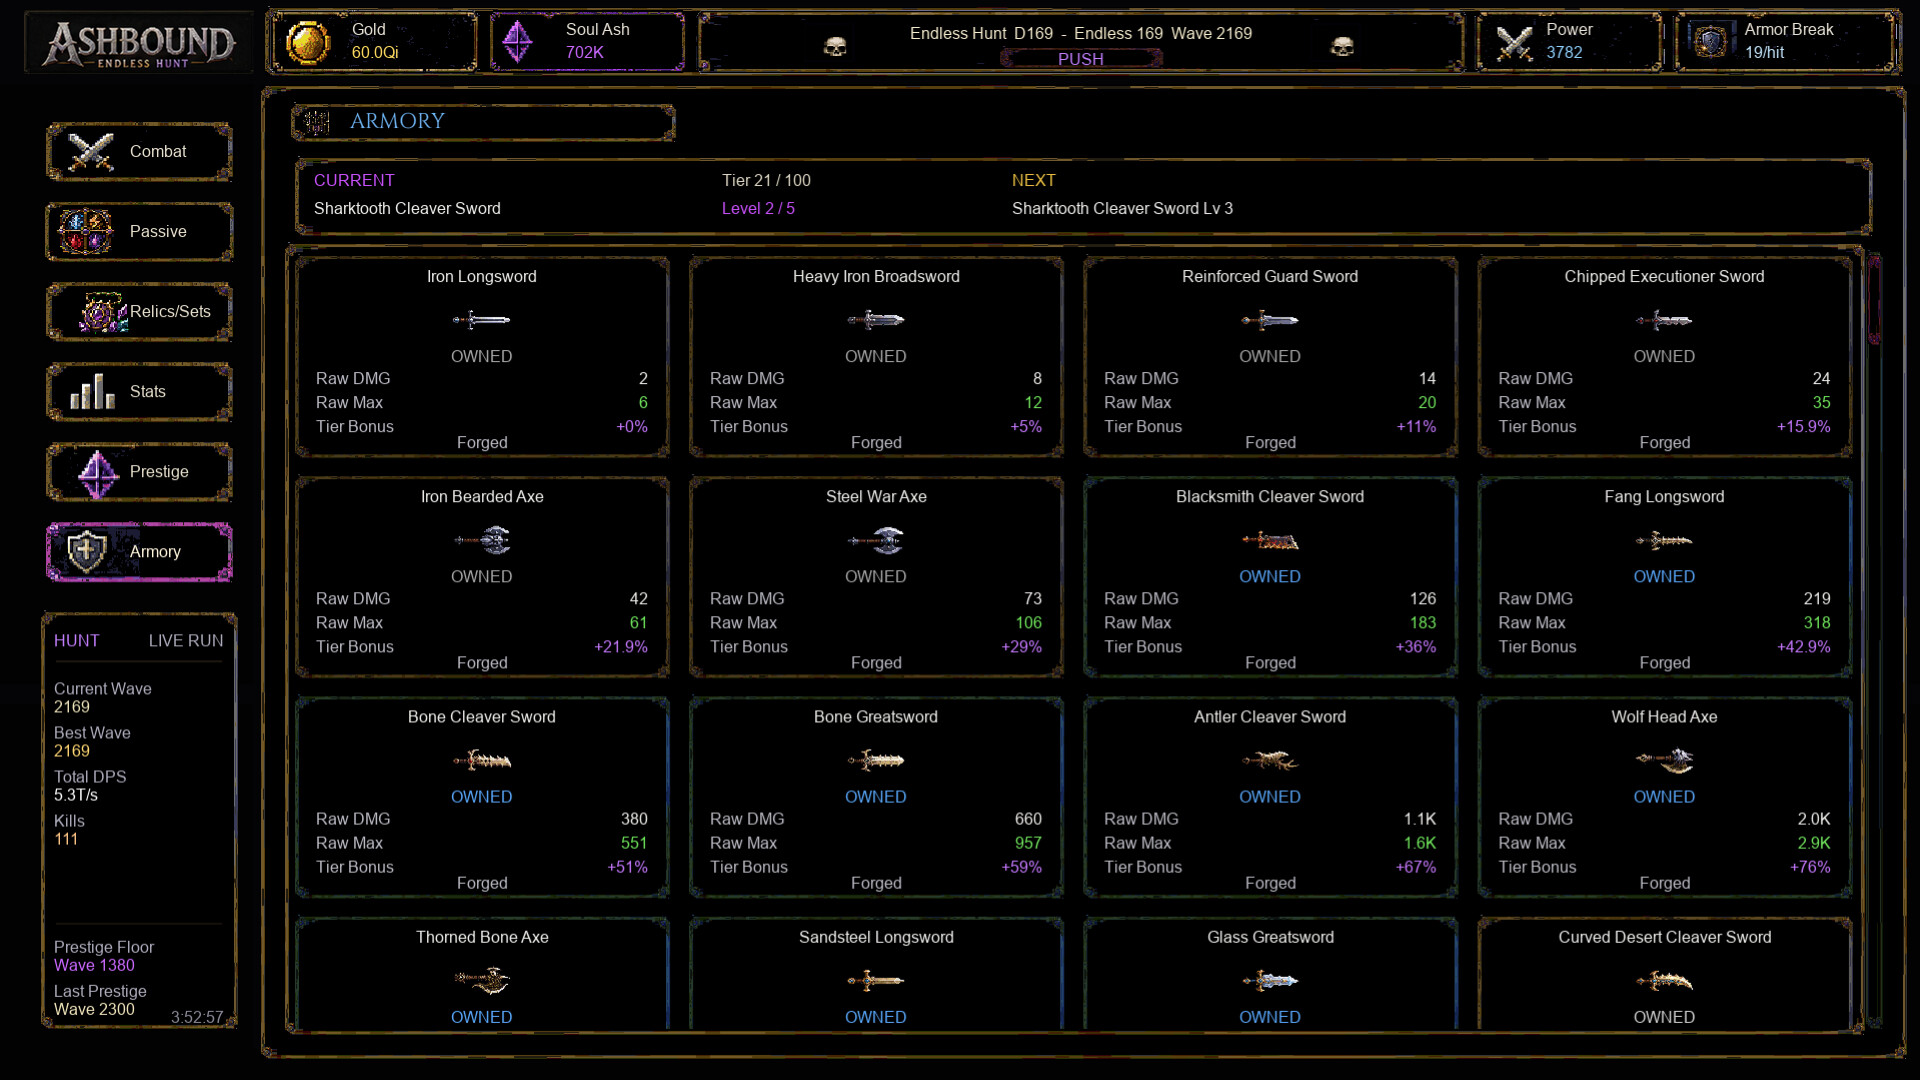1920x1080 pixels.
Task: Click the Soul Ash crystal icon
Action: [517, 42]
